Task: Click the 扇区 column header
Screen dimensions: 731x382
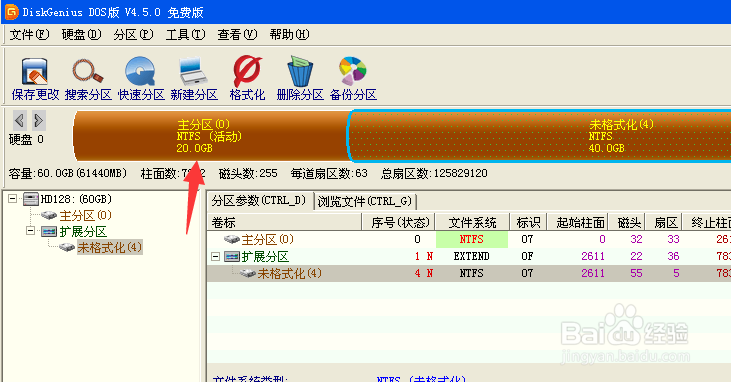Action: click(664, 222)
